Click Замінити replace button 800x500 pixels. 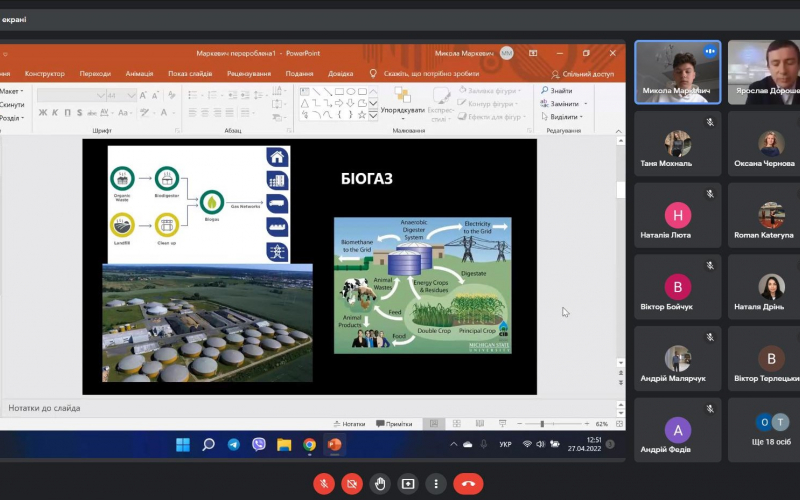coord(563,104)
